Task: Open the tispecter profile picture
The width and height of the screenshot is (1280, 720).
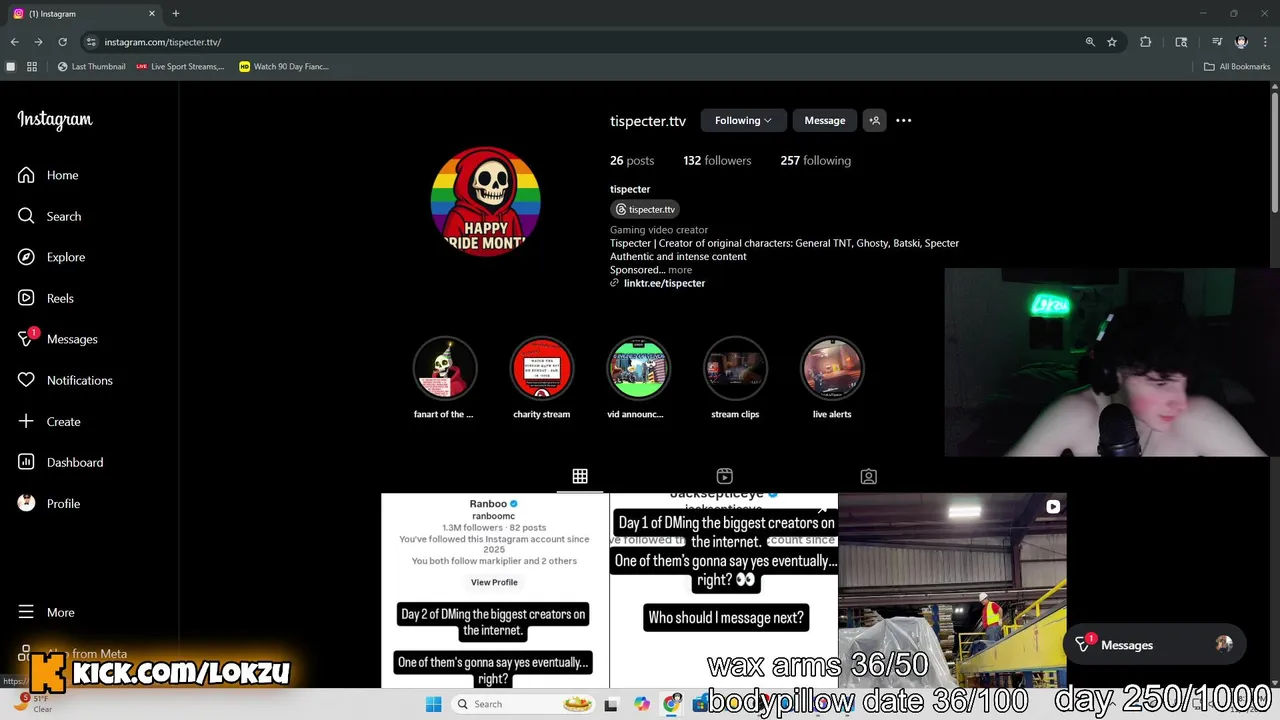Action: pos(486,201)
